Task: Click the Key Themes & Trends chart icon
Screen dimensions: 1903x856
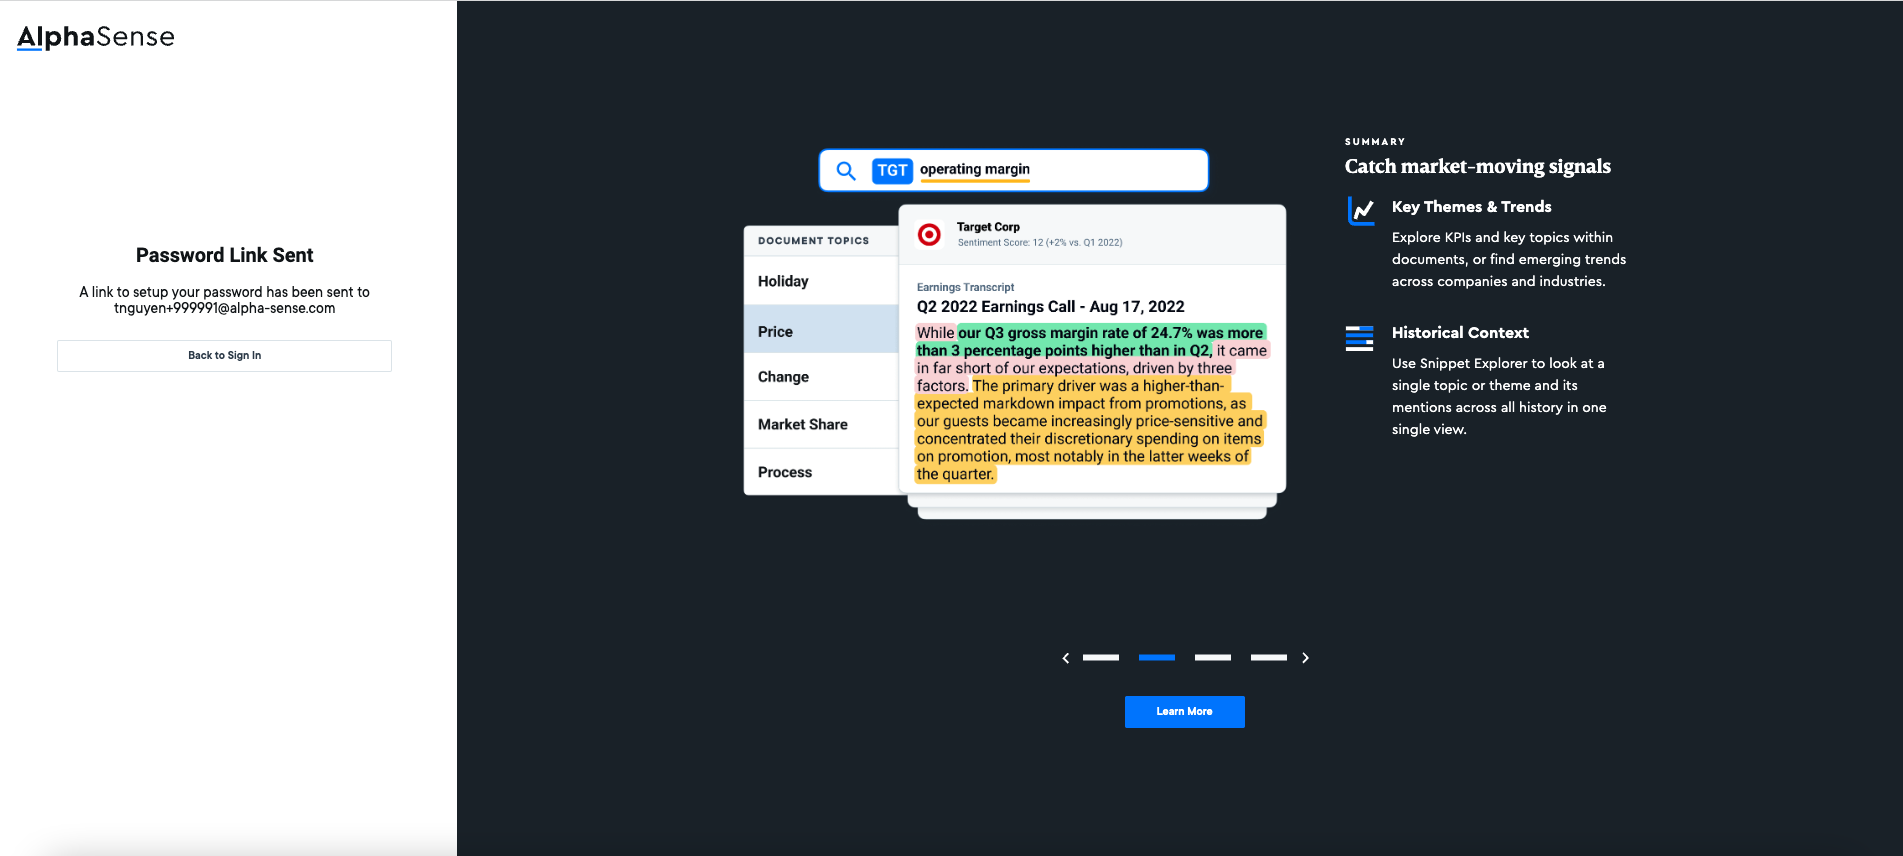Action: tap(1361, 210)
